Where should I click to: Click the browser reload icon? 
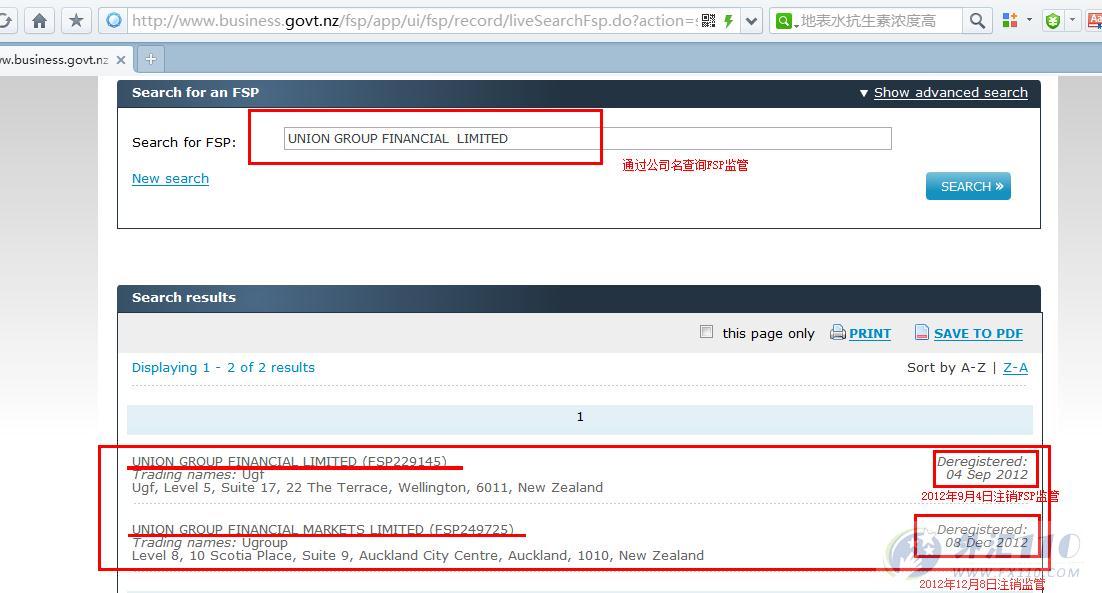[x=5, y=21]
